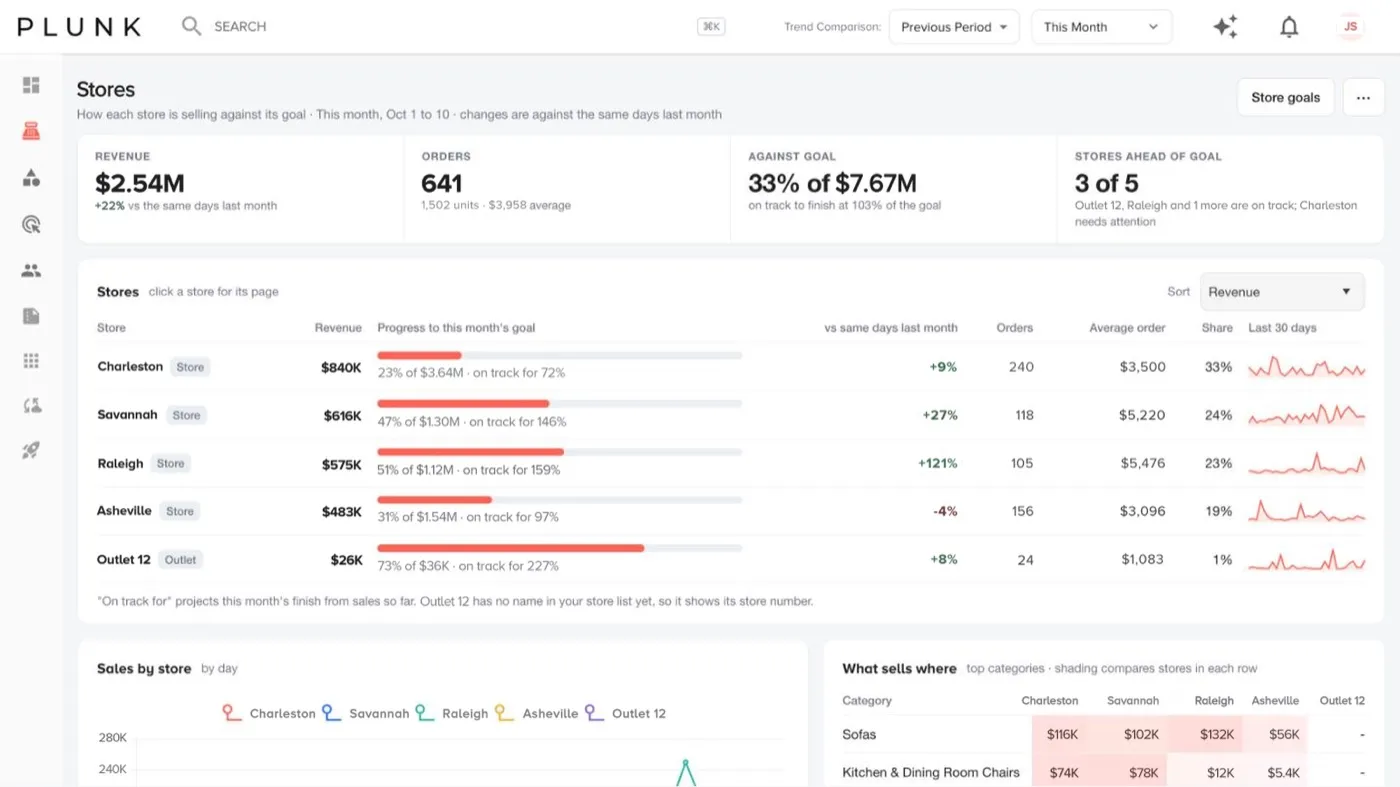The width and height of the screenshot is (1400, 787).
Task: Open the document report sidebar icon
Action: coord(31,316)
